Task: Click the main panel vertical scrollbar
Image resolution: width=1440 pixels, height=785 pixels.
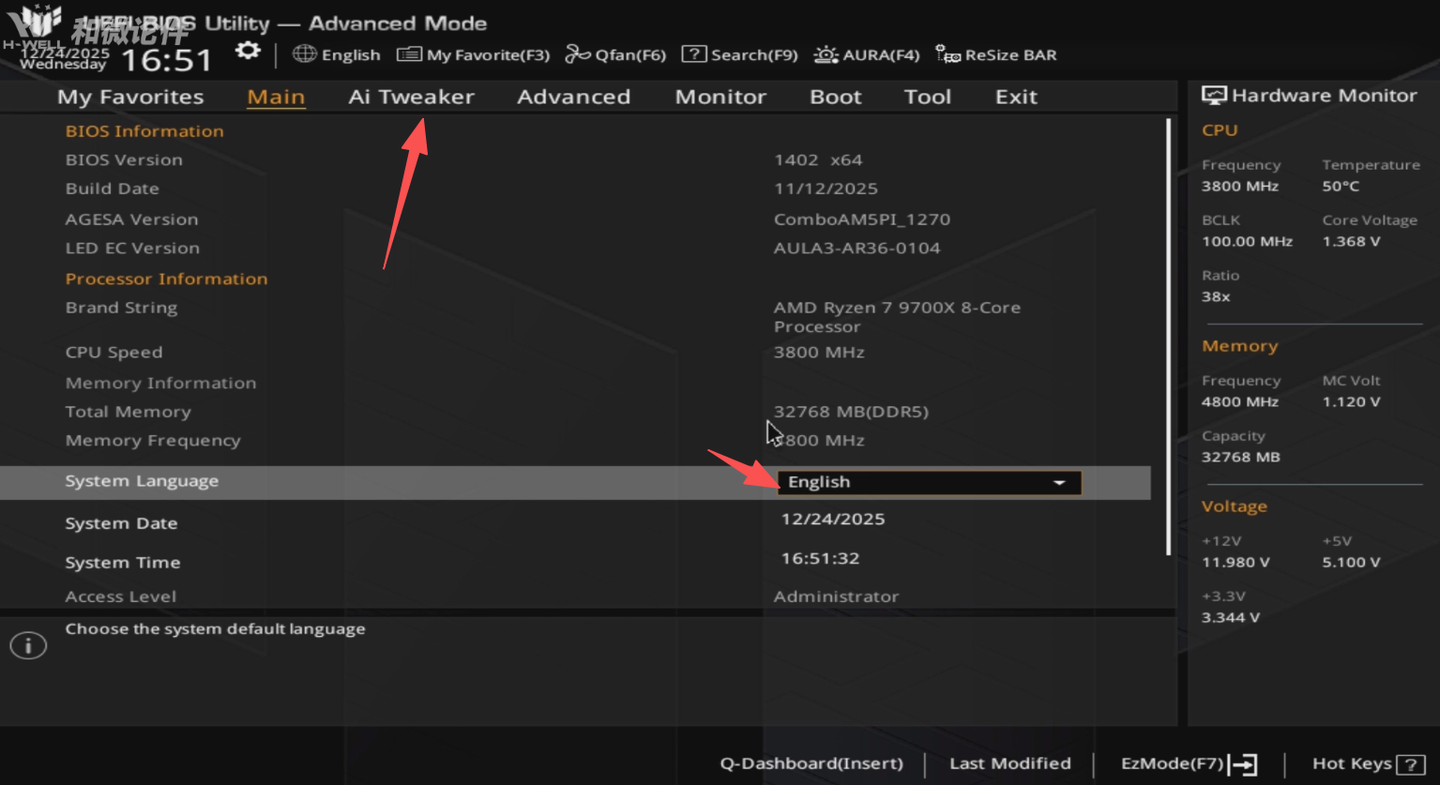Action: 1168,337
